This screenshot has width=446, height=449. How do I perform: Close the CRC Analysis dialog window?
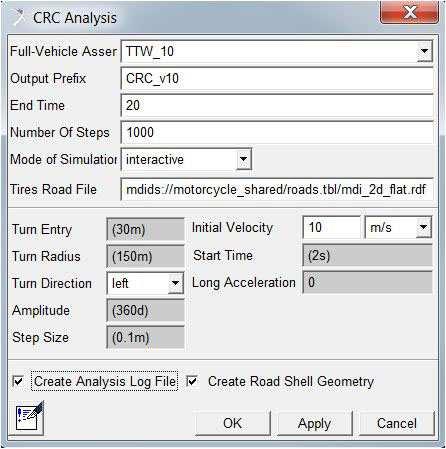coord(409,13)
